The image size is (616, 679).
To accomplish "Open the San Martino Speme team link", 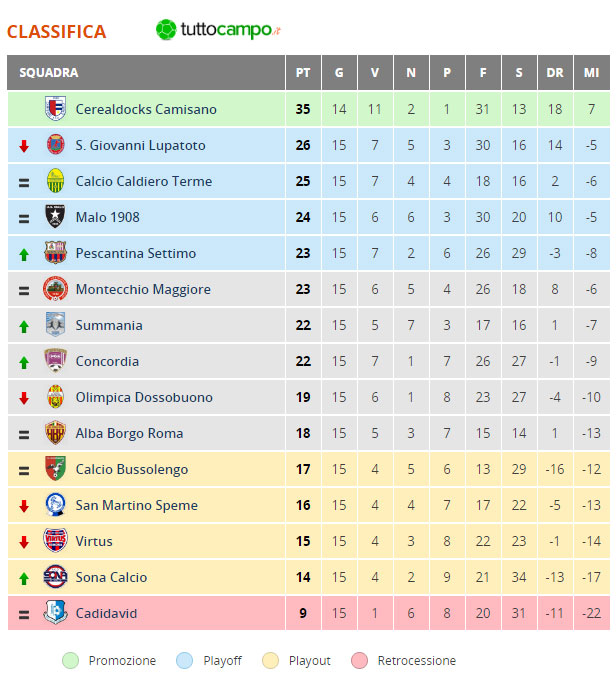I will tap(137, 505).
